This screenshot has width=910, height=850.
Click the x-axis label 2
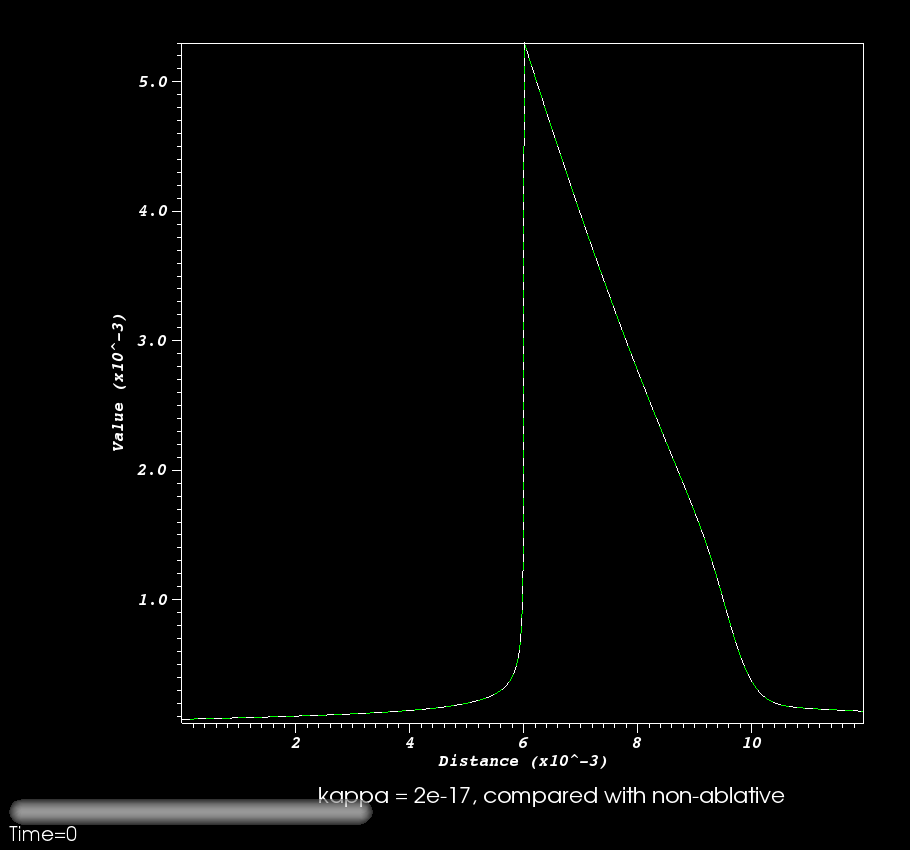296,743
